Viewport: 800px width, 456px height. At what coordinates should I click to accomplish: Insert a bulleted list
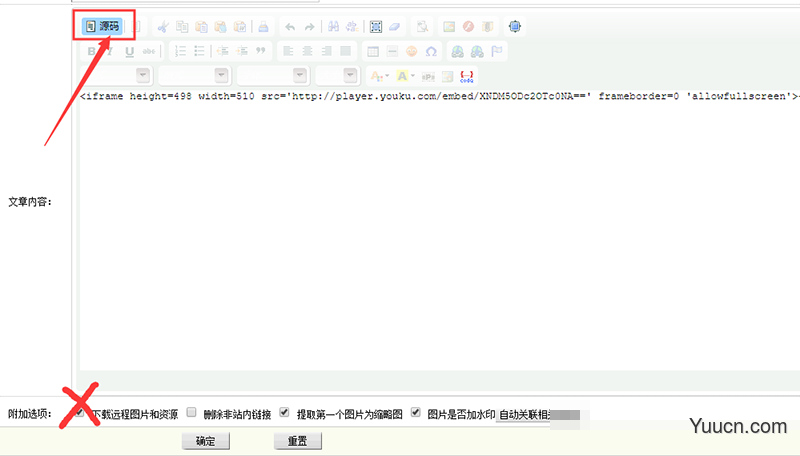tap(199, 51)
